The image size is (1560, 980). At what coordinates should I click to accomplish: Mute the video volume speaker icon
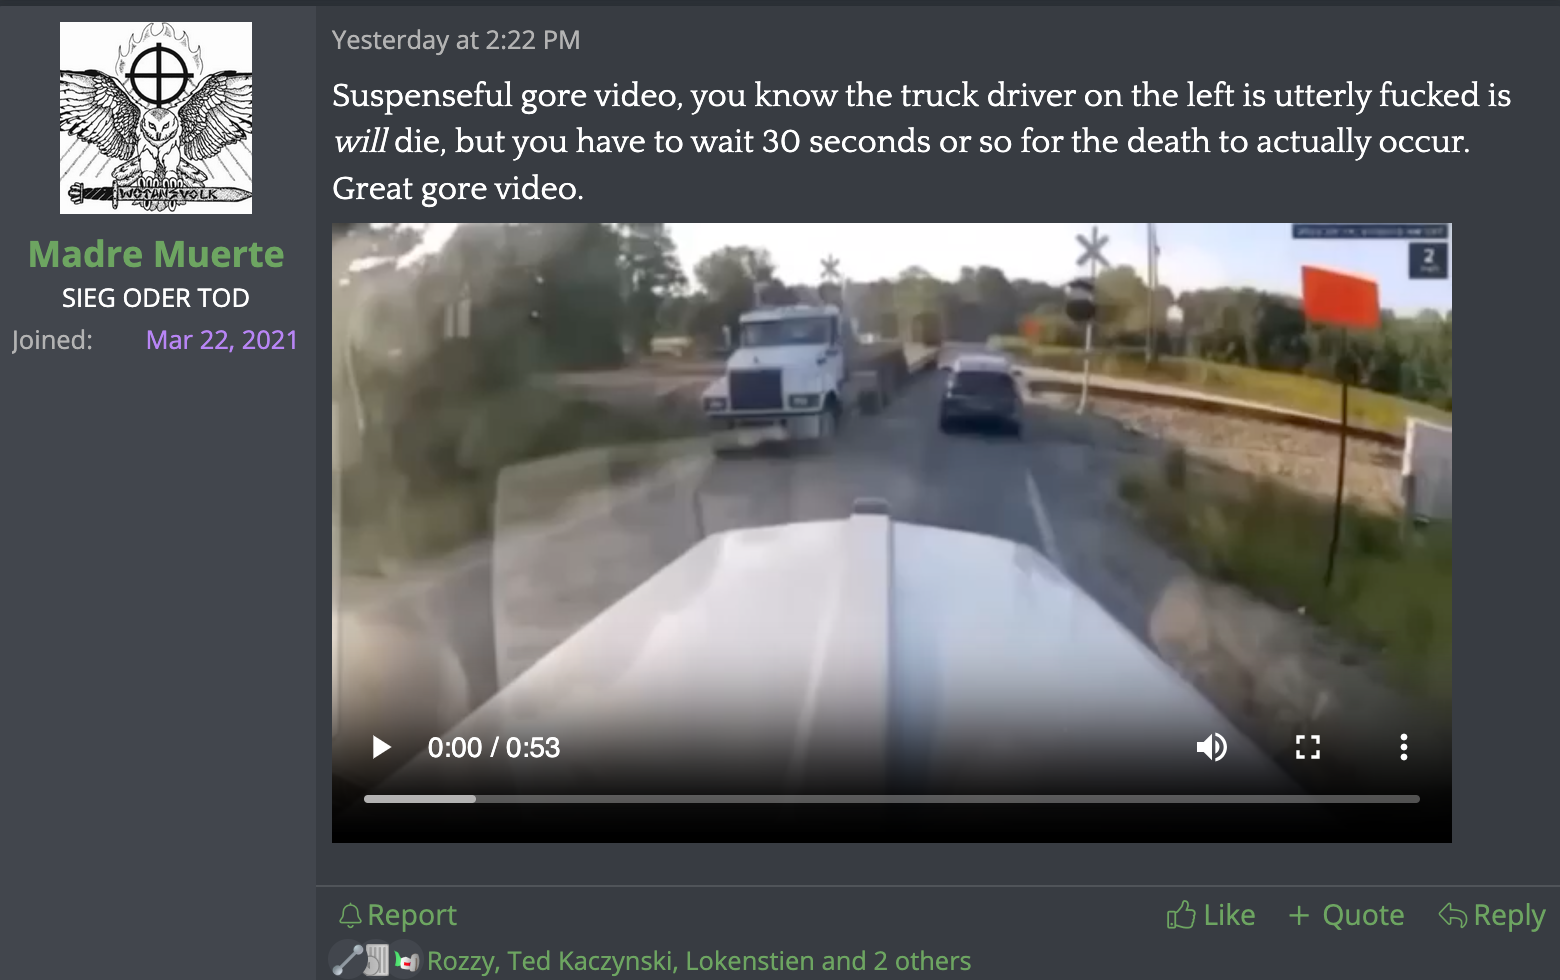(1212, 747)
